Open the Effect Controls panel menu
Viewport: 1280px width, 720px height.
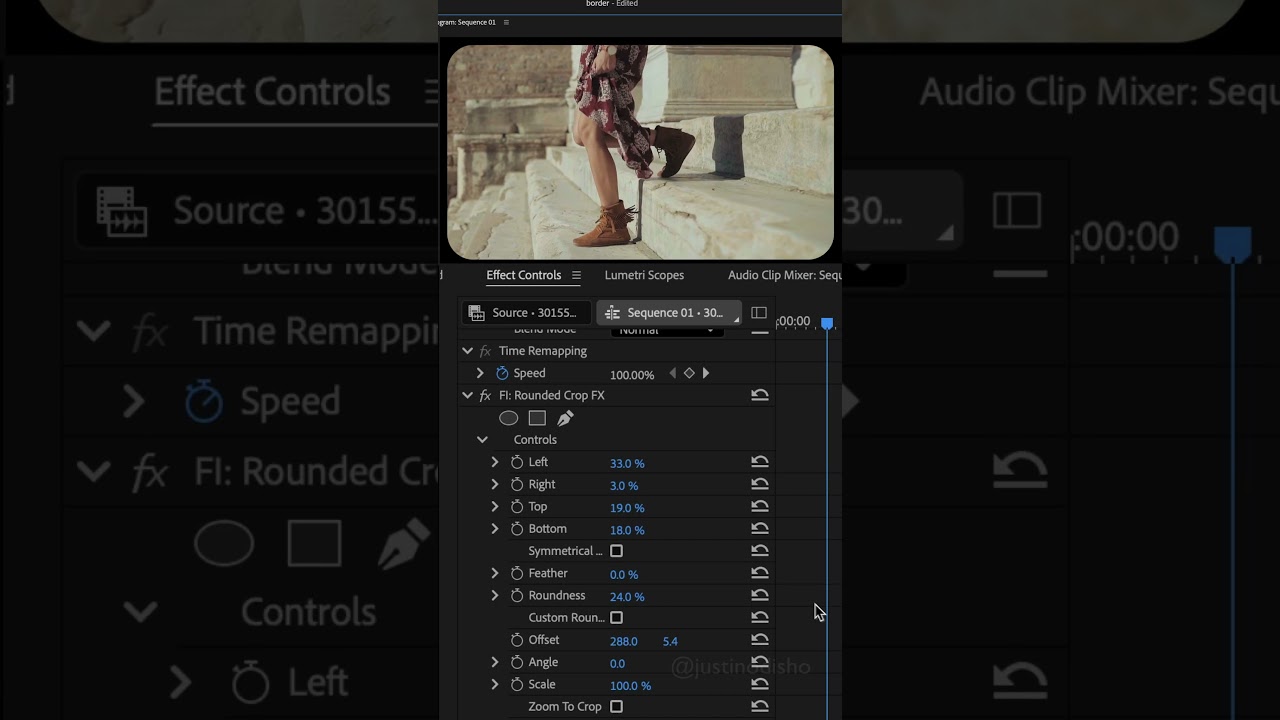576,275
